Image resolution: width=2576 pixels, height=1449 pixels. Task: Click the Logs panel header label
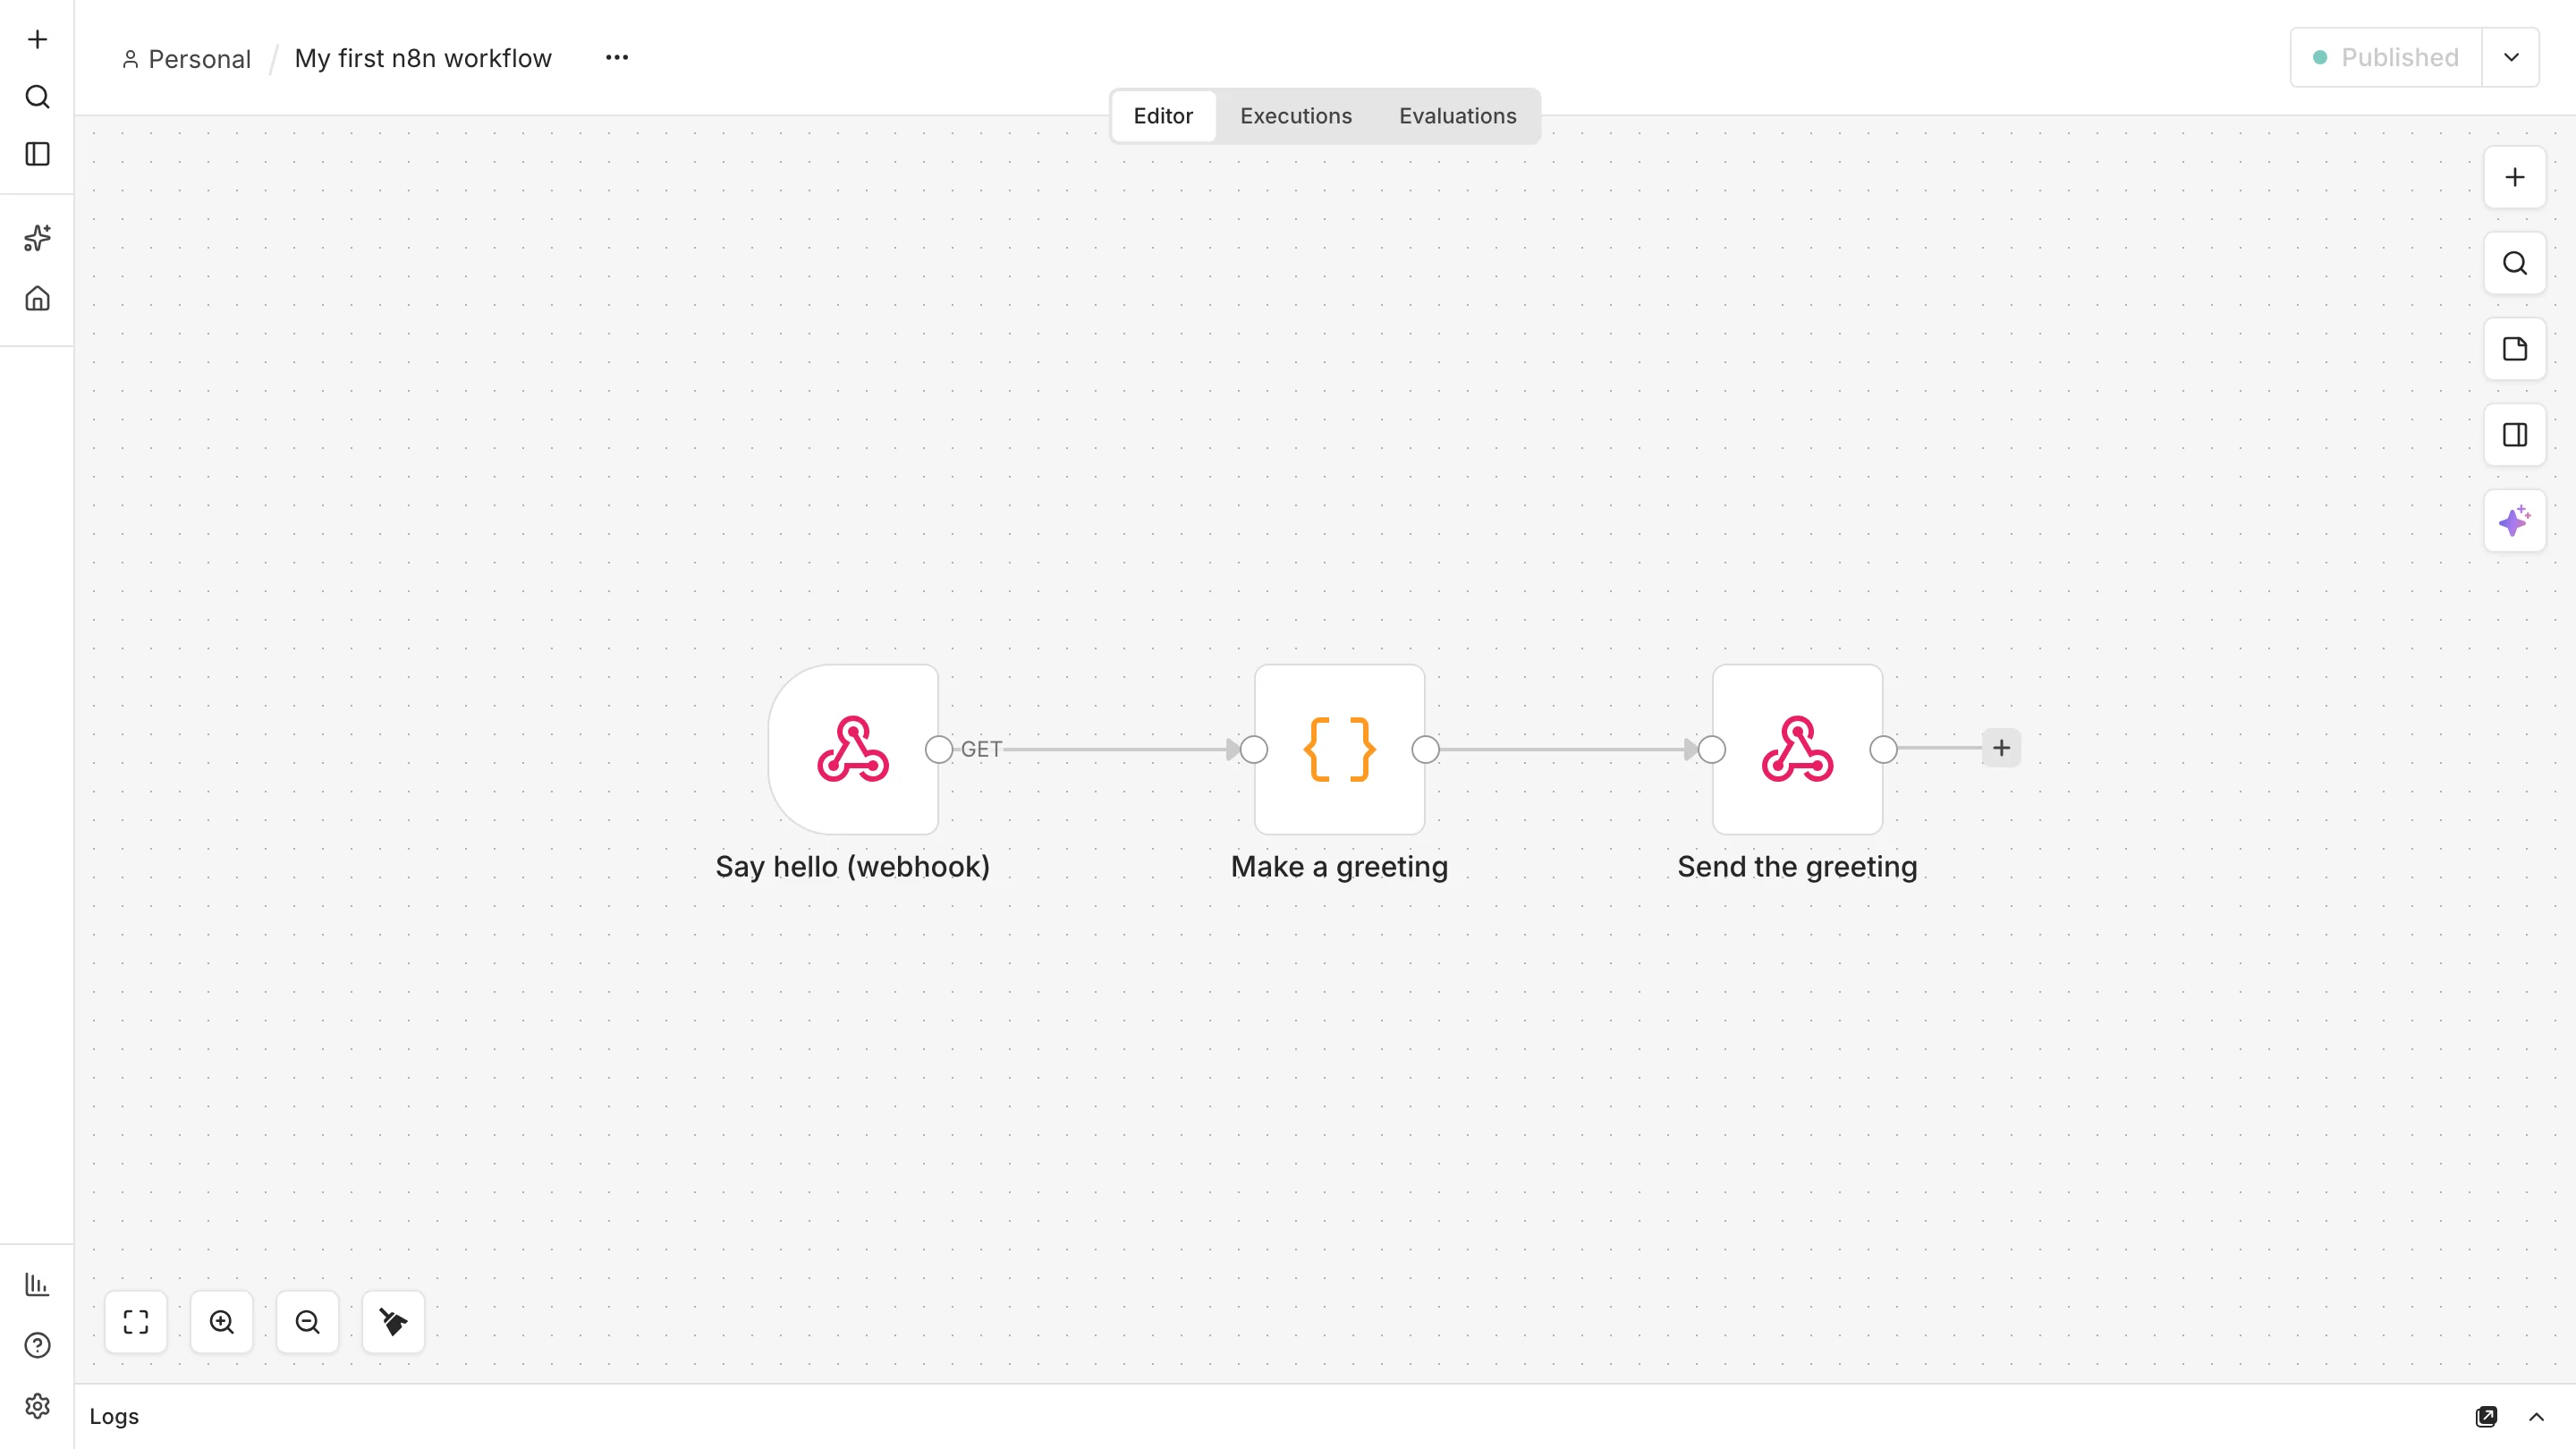[114, 1416]
